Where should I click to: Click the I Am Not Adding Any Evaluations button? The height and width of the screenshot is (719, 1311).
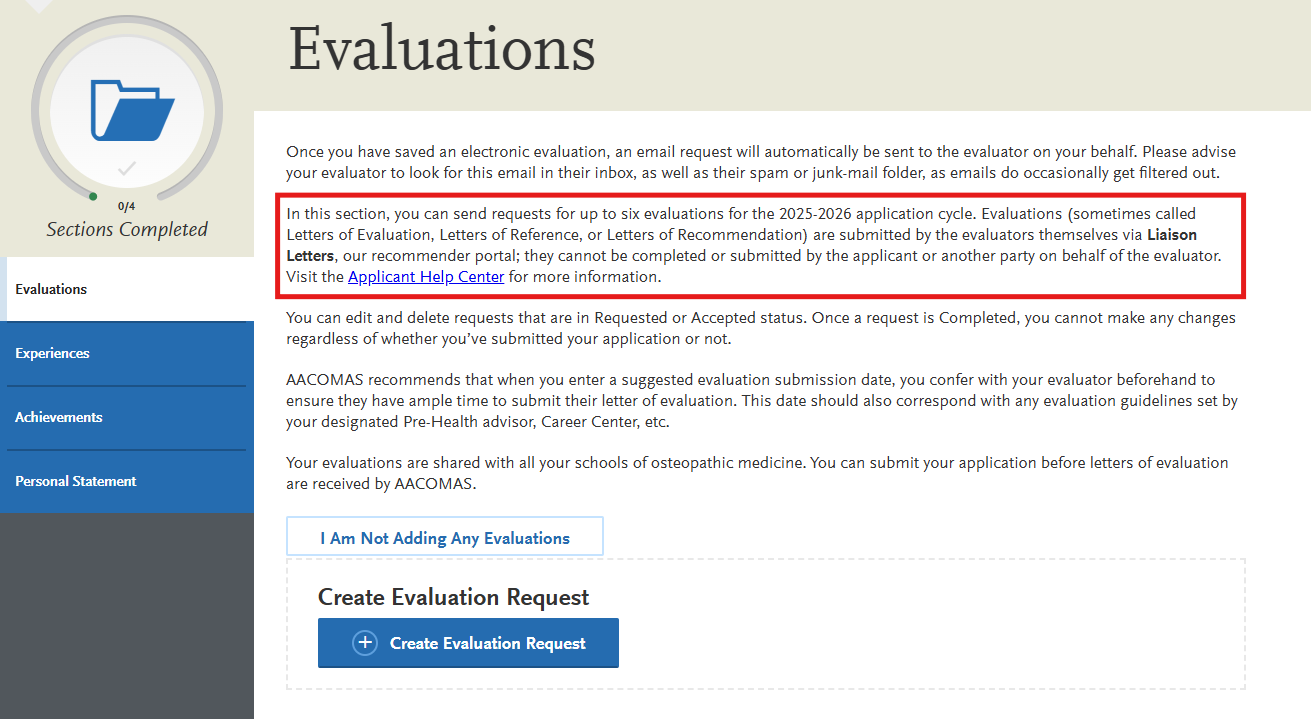(x=444, y=537)
